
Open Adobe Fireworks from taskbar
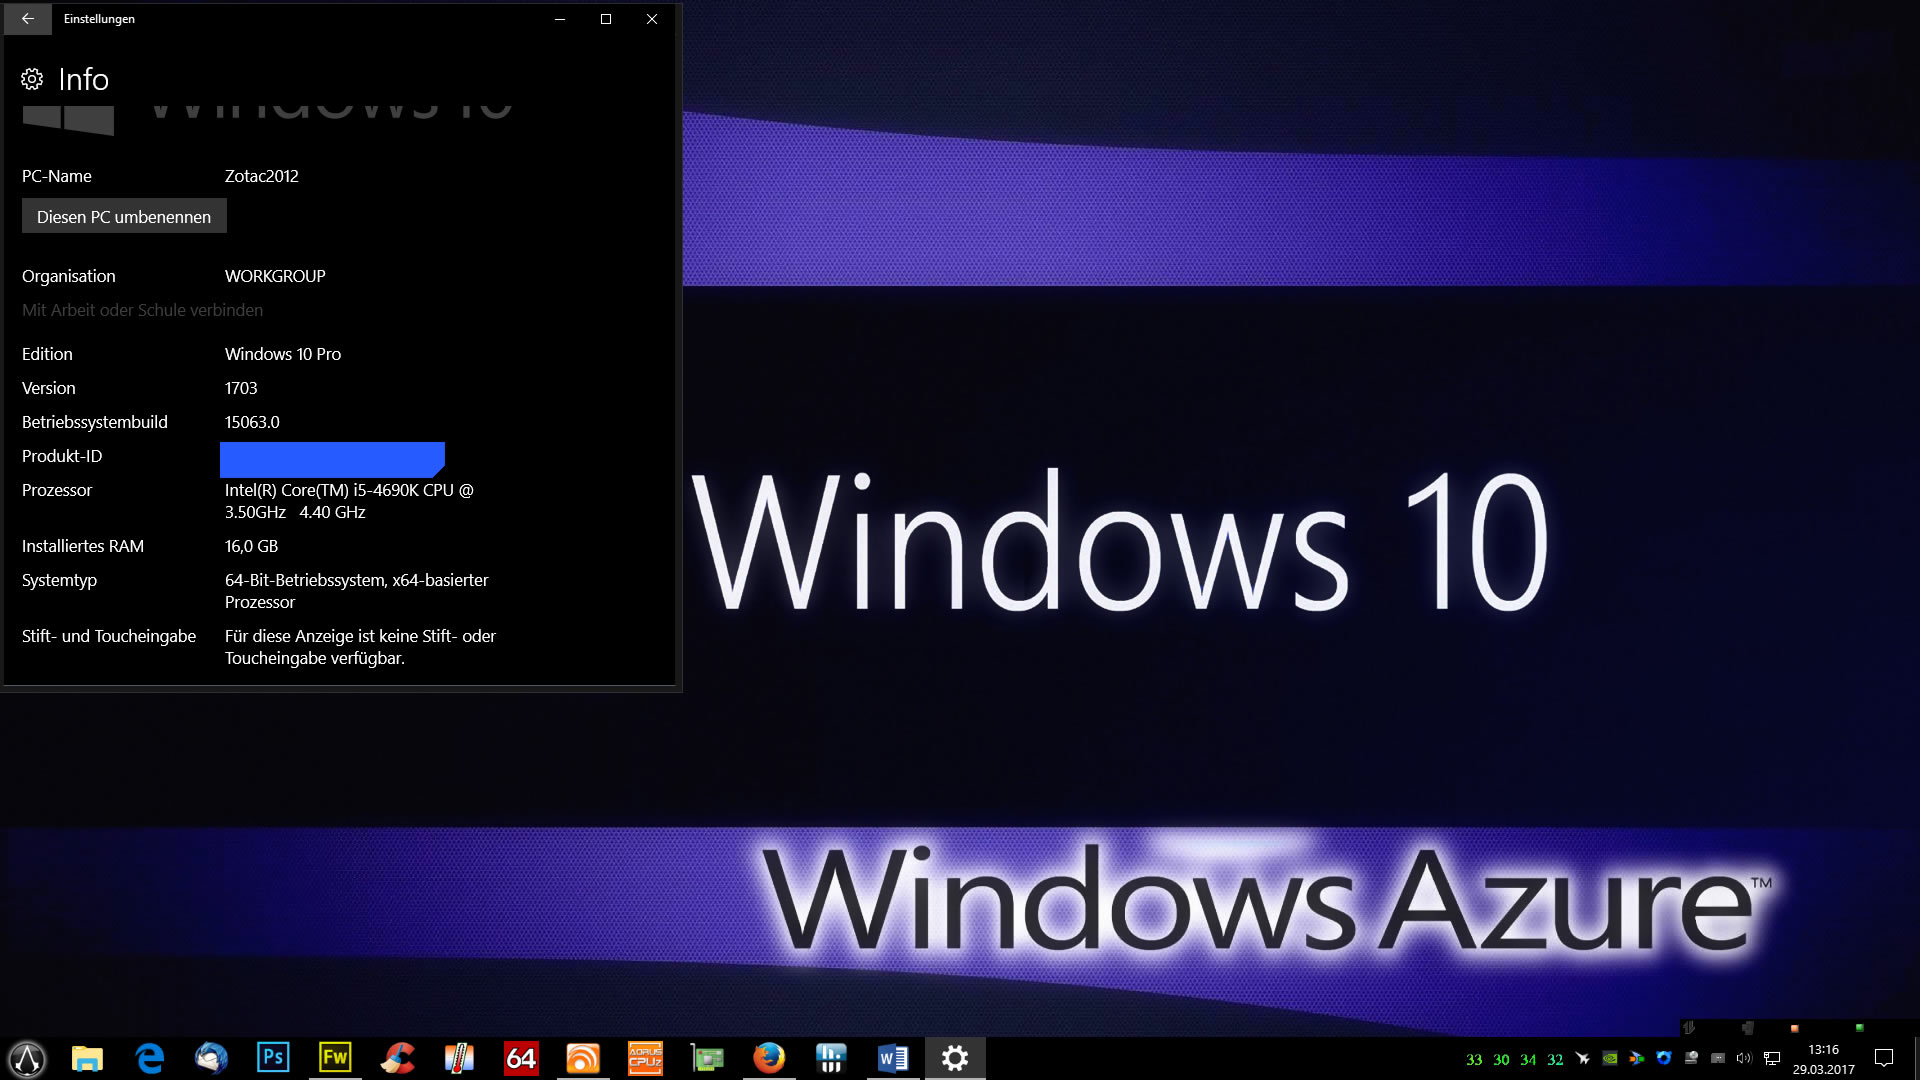(335, 1058)
